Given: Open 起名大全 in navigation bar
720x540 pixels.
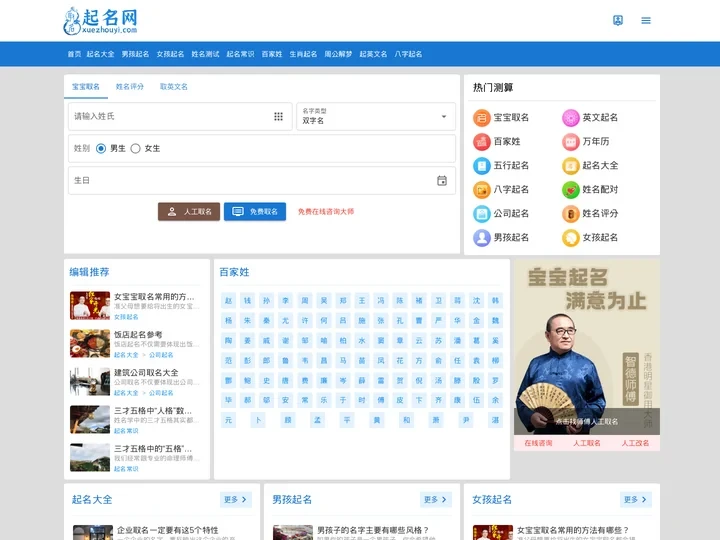Looking at the screenshot, I should (101, 54).
